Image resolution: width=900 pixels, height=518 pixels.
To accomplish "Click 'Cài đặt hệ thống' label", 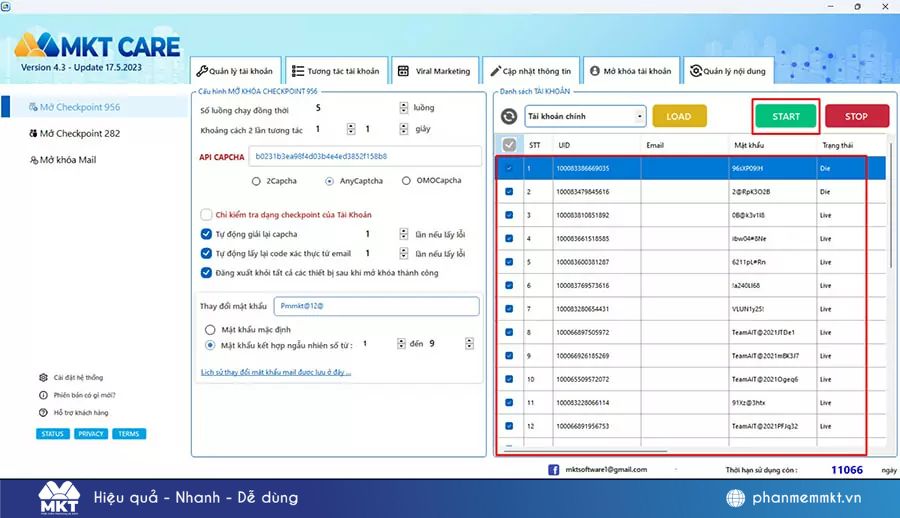I will pos(79,378).
